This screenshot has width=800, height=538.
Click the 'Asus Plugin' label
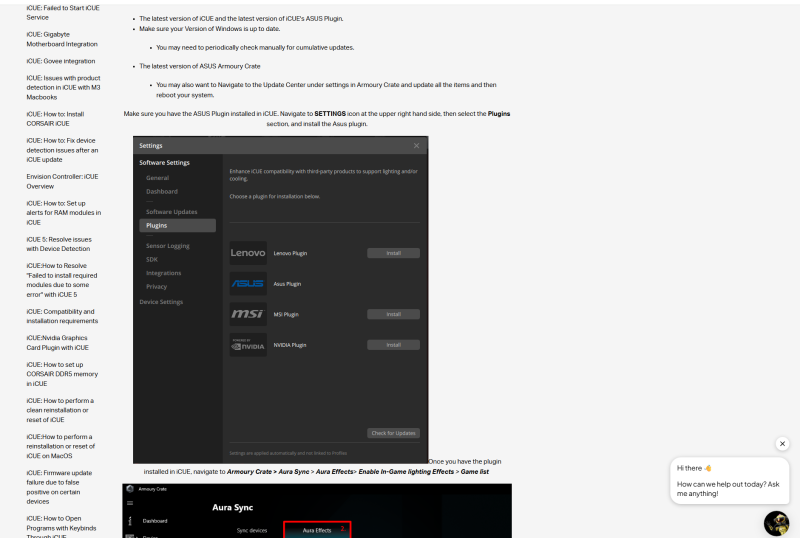click(x=287, y=284)
